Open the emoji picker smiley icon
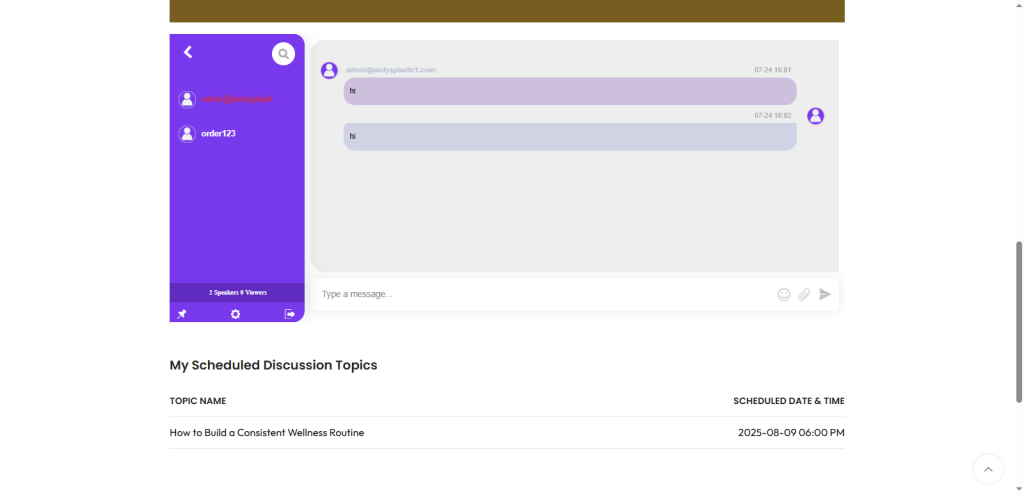The image size is (1024, 495). click(x=784, y=294)
